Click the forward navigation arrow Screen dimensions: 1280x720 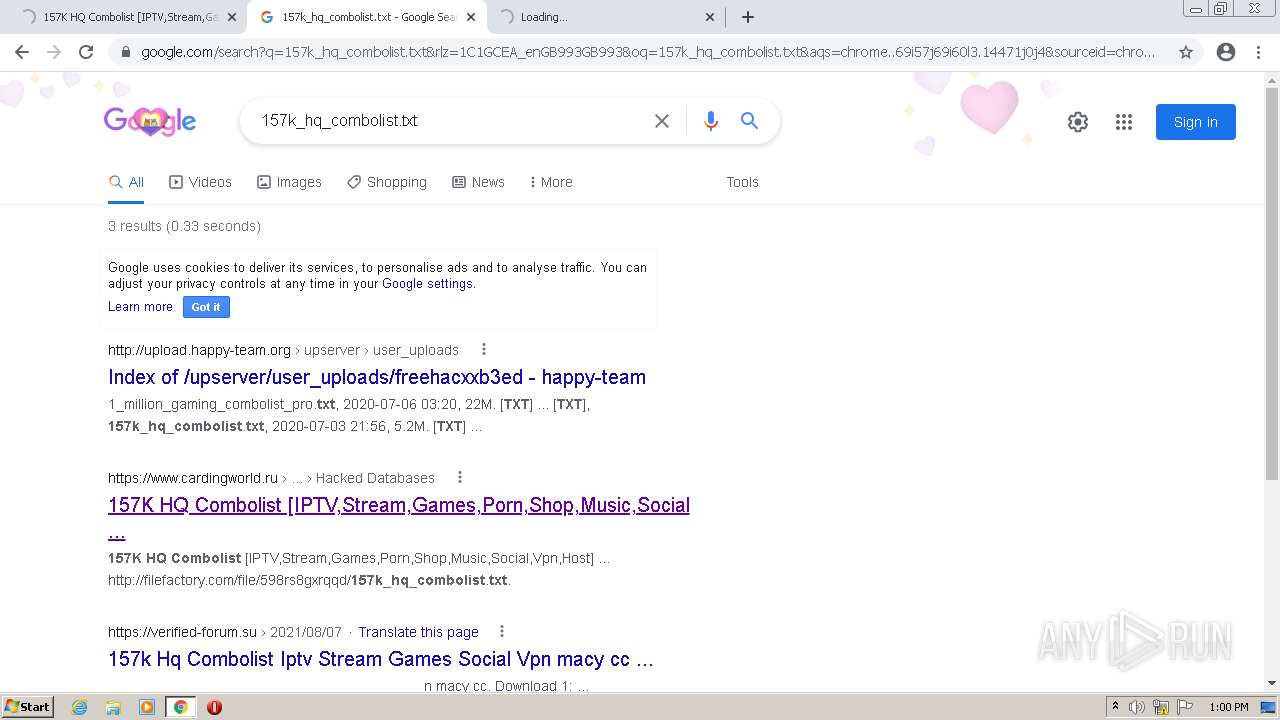54,52
